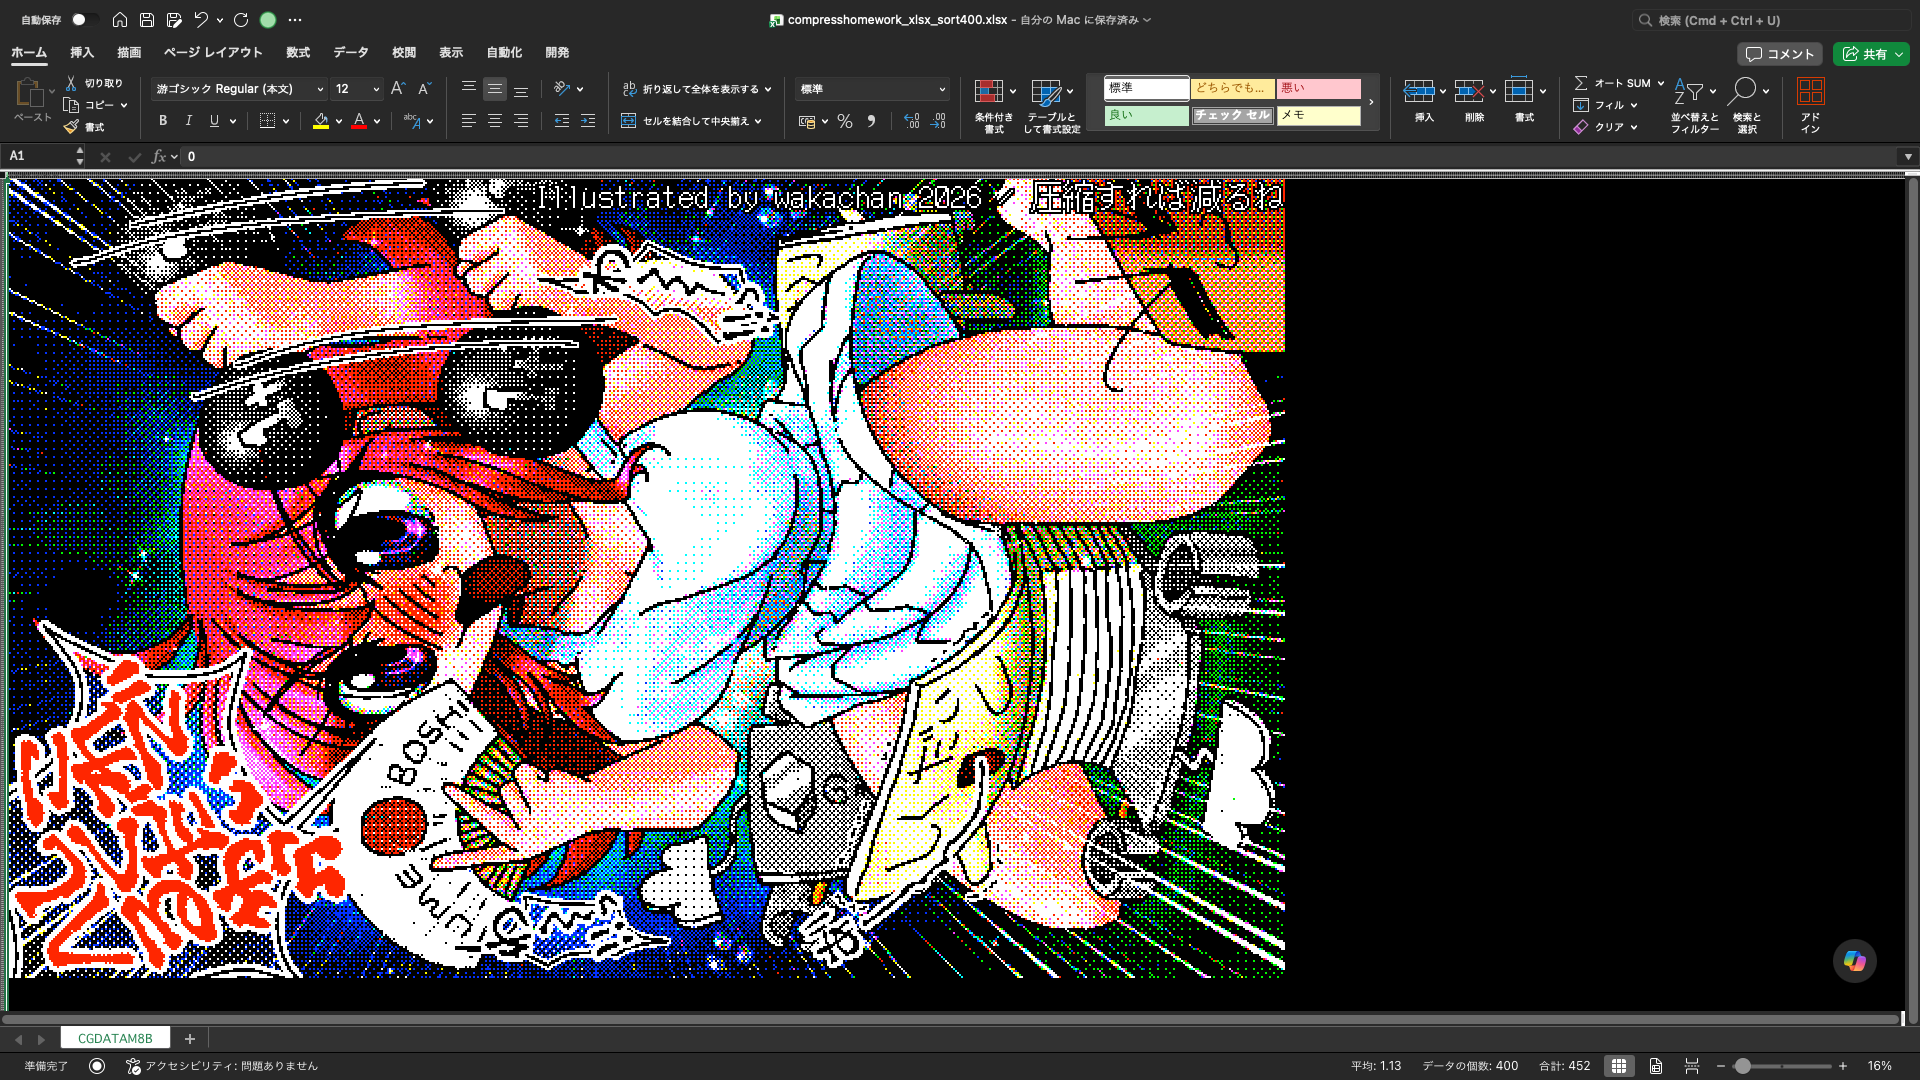Switch to the ページ レイアウト tab
Viewport: 1920px width, 1080px height.
[213, 53]
